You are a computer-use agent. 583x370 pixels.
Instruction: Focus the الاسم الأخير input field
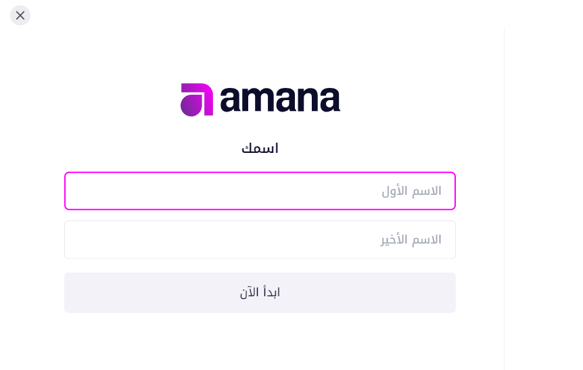pyautogui.click(x=260, y=239)
